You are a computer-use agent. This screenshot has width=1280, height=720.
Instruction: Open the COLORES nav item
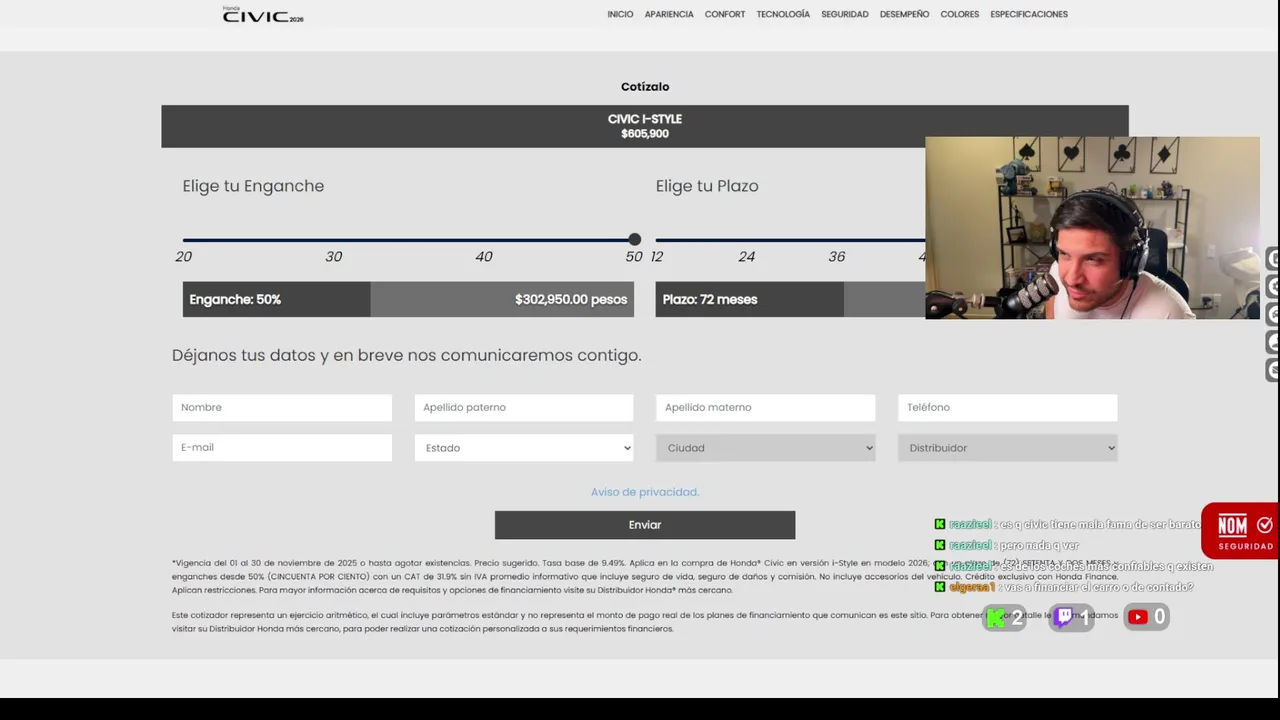click(960, 14)
